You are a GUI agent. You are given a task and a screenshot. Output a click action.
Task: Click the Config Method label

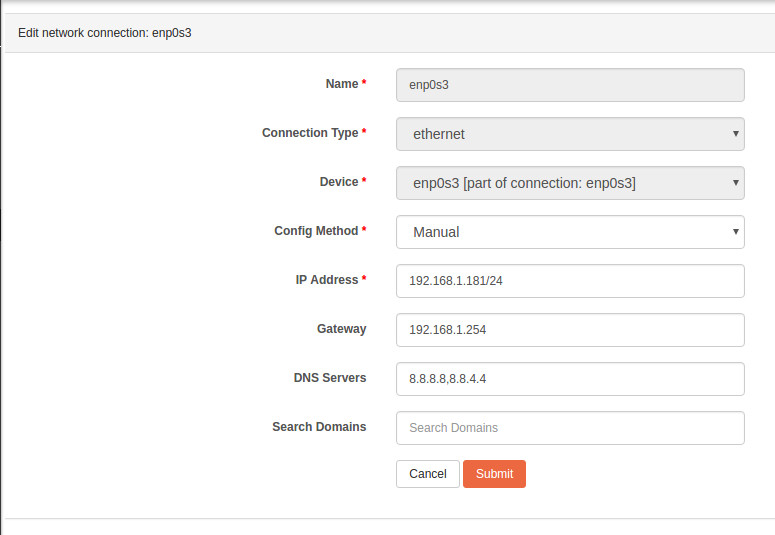coord(316,231)
